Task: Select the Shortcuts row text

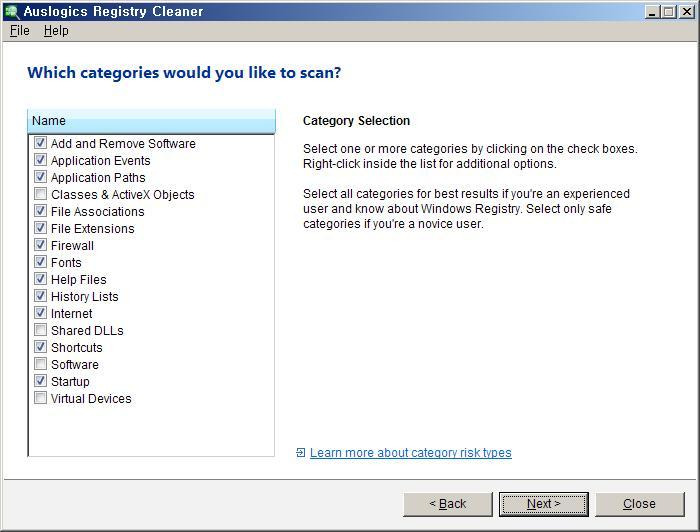Action: (x=76, y=348)
